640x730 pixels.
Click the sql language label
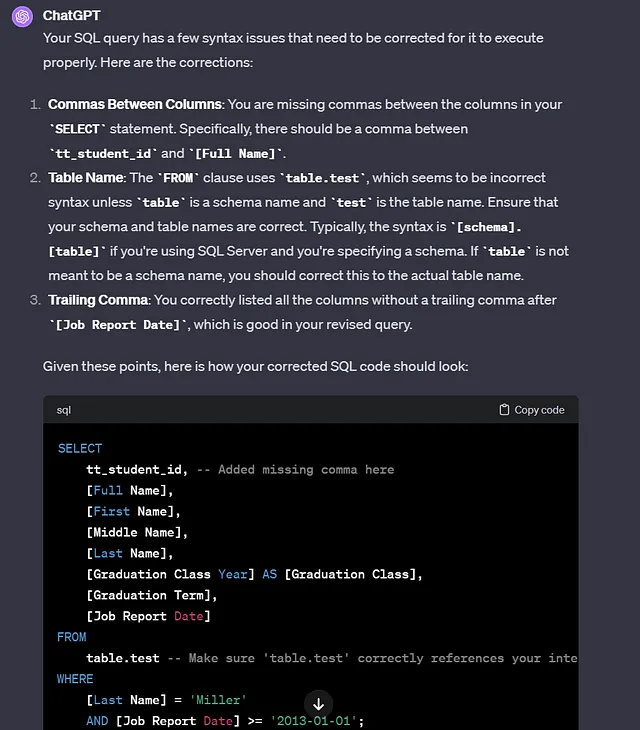(64, 410)
